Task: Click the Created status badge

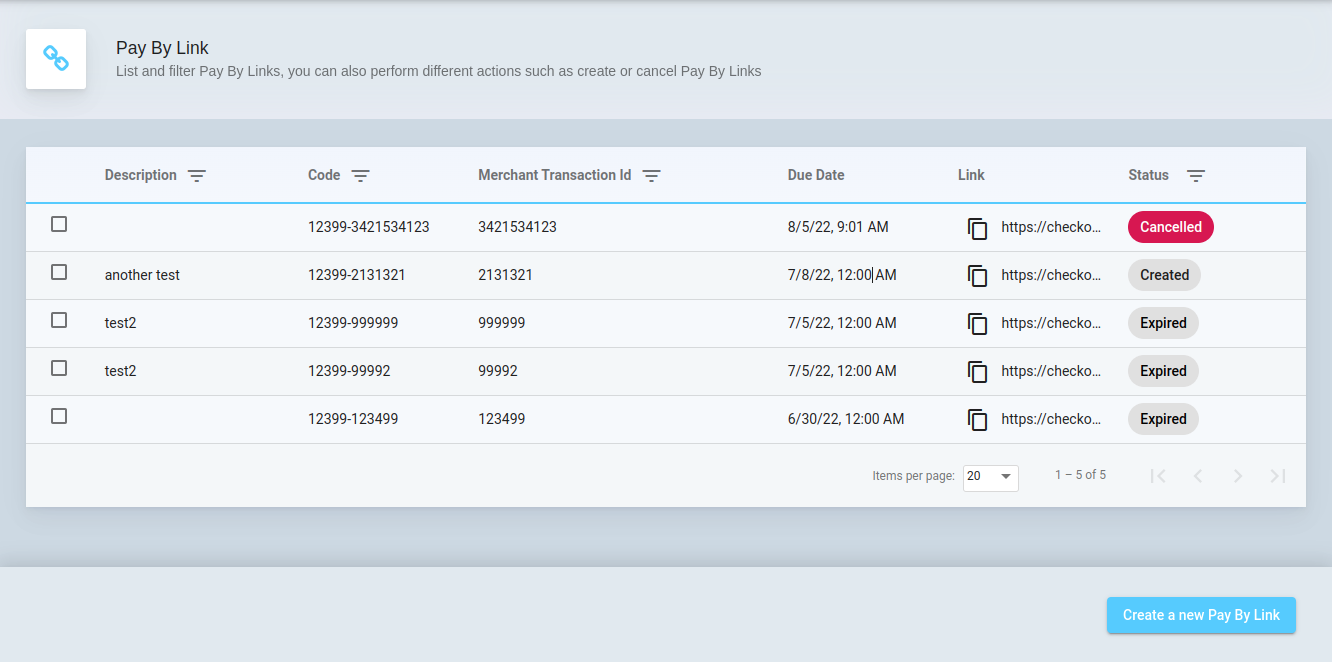Action: (x=1164, y=275)
